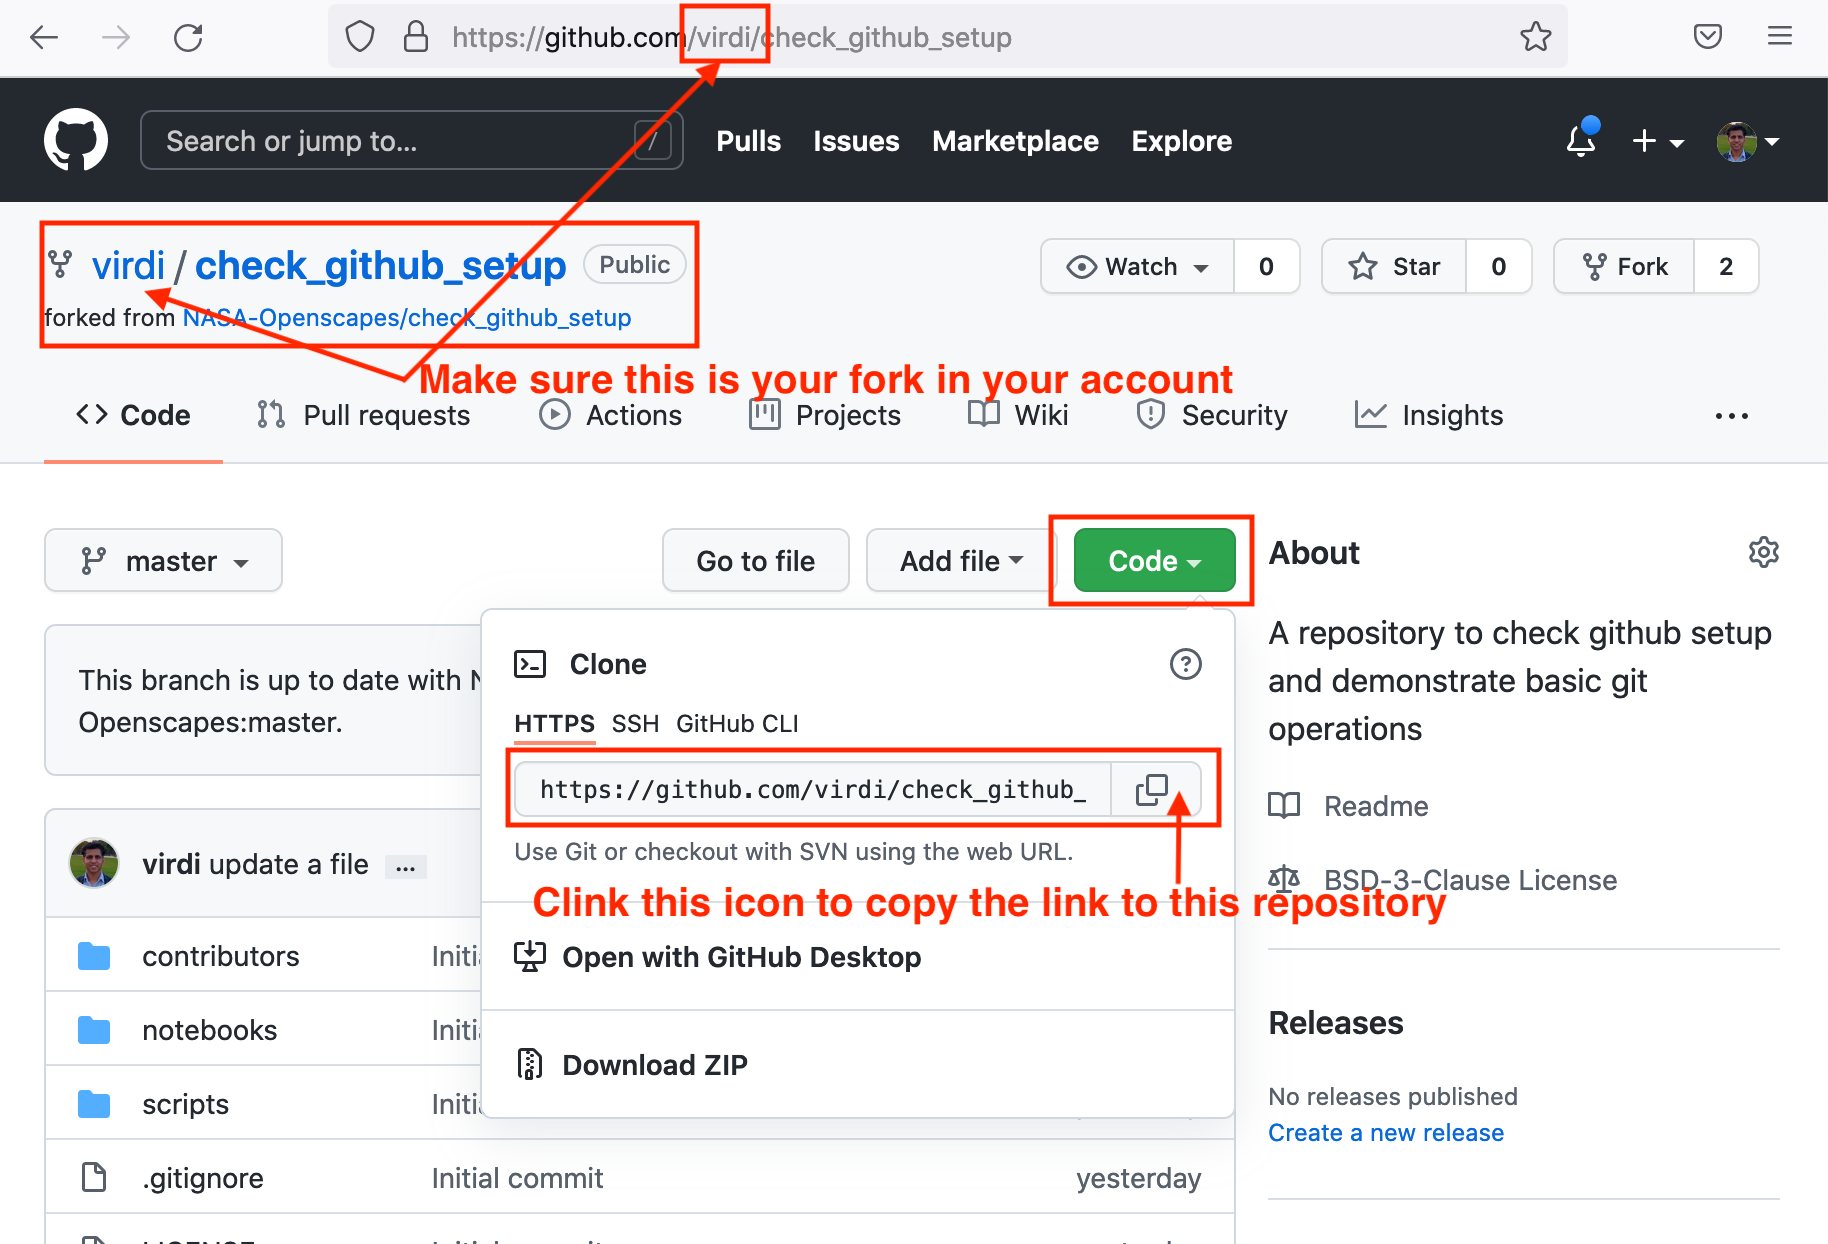Open the Pull requests tab
Screen dimensions: 1828x1244
pyautogui.click(x=364, y=415)
